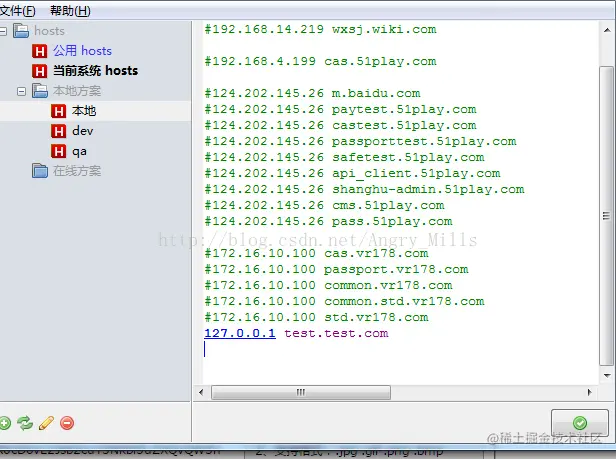
Task: Click the vertical scrollbar thumb
Action: click(607, 216)
